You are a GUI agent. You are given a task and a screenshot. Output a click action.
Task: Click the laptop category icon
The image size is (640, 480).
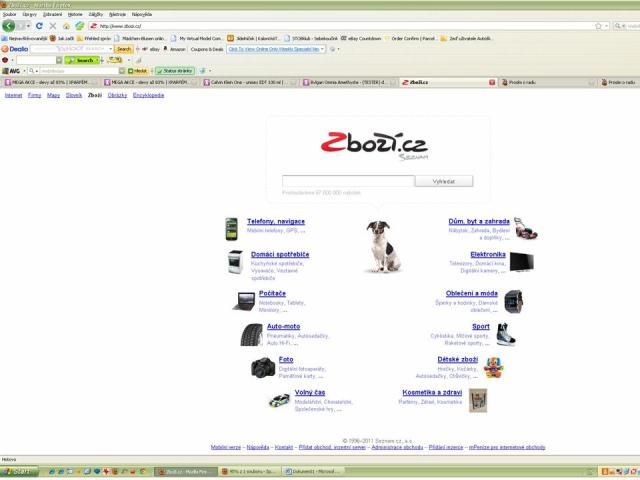[x=244, y=301]
